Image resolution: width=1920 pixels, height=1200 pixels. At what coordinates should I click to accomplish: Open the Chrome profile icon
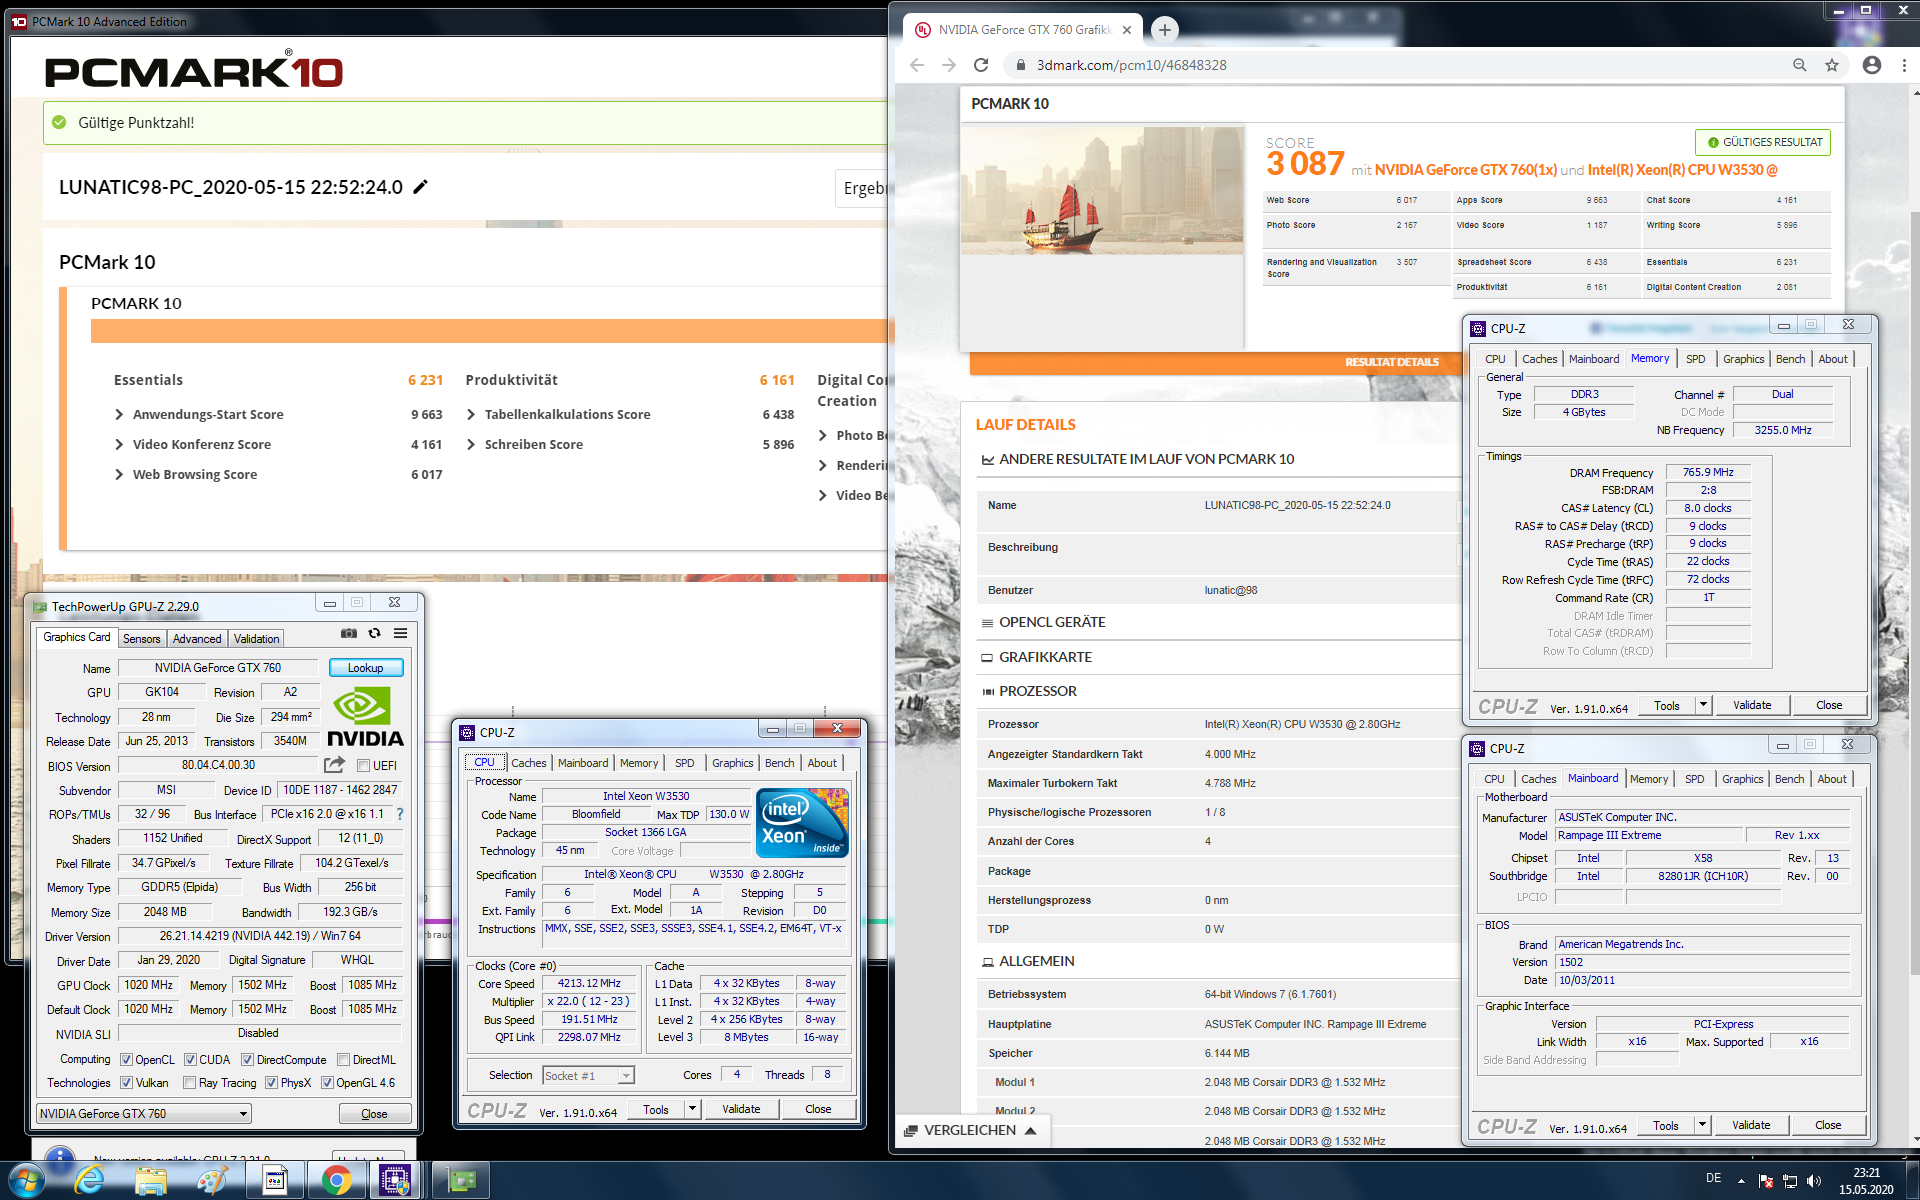coord(1872,65)
